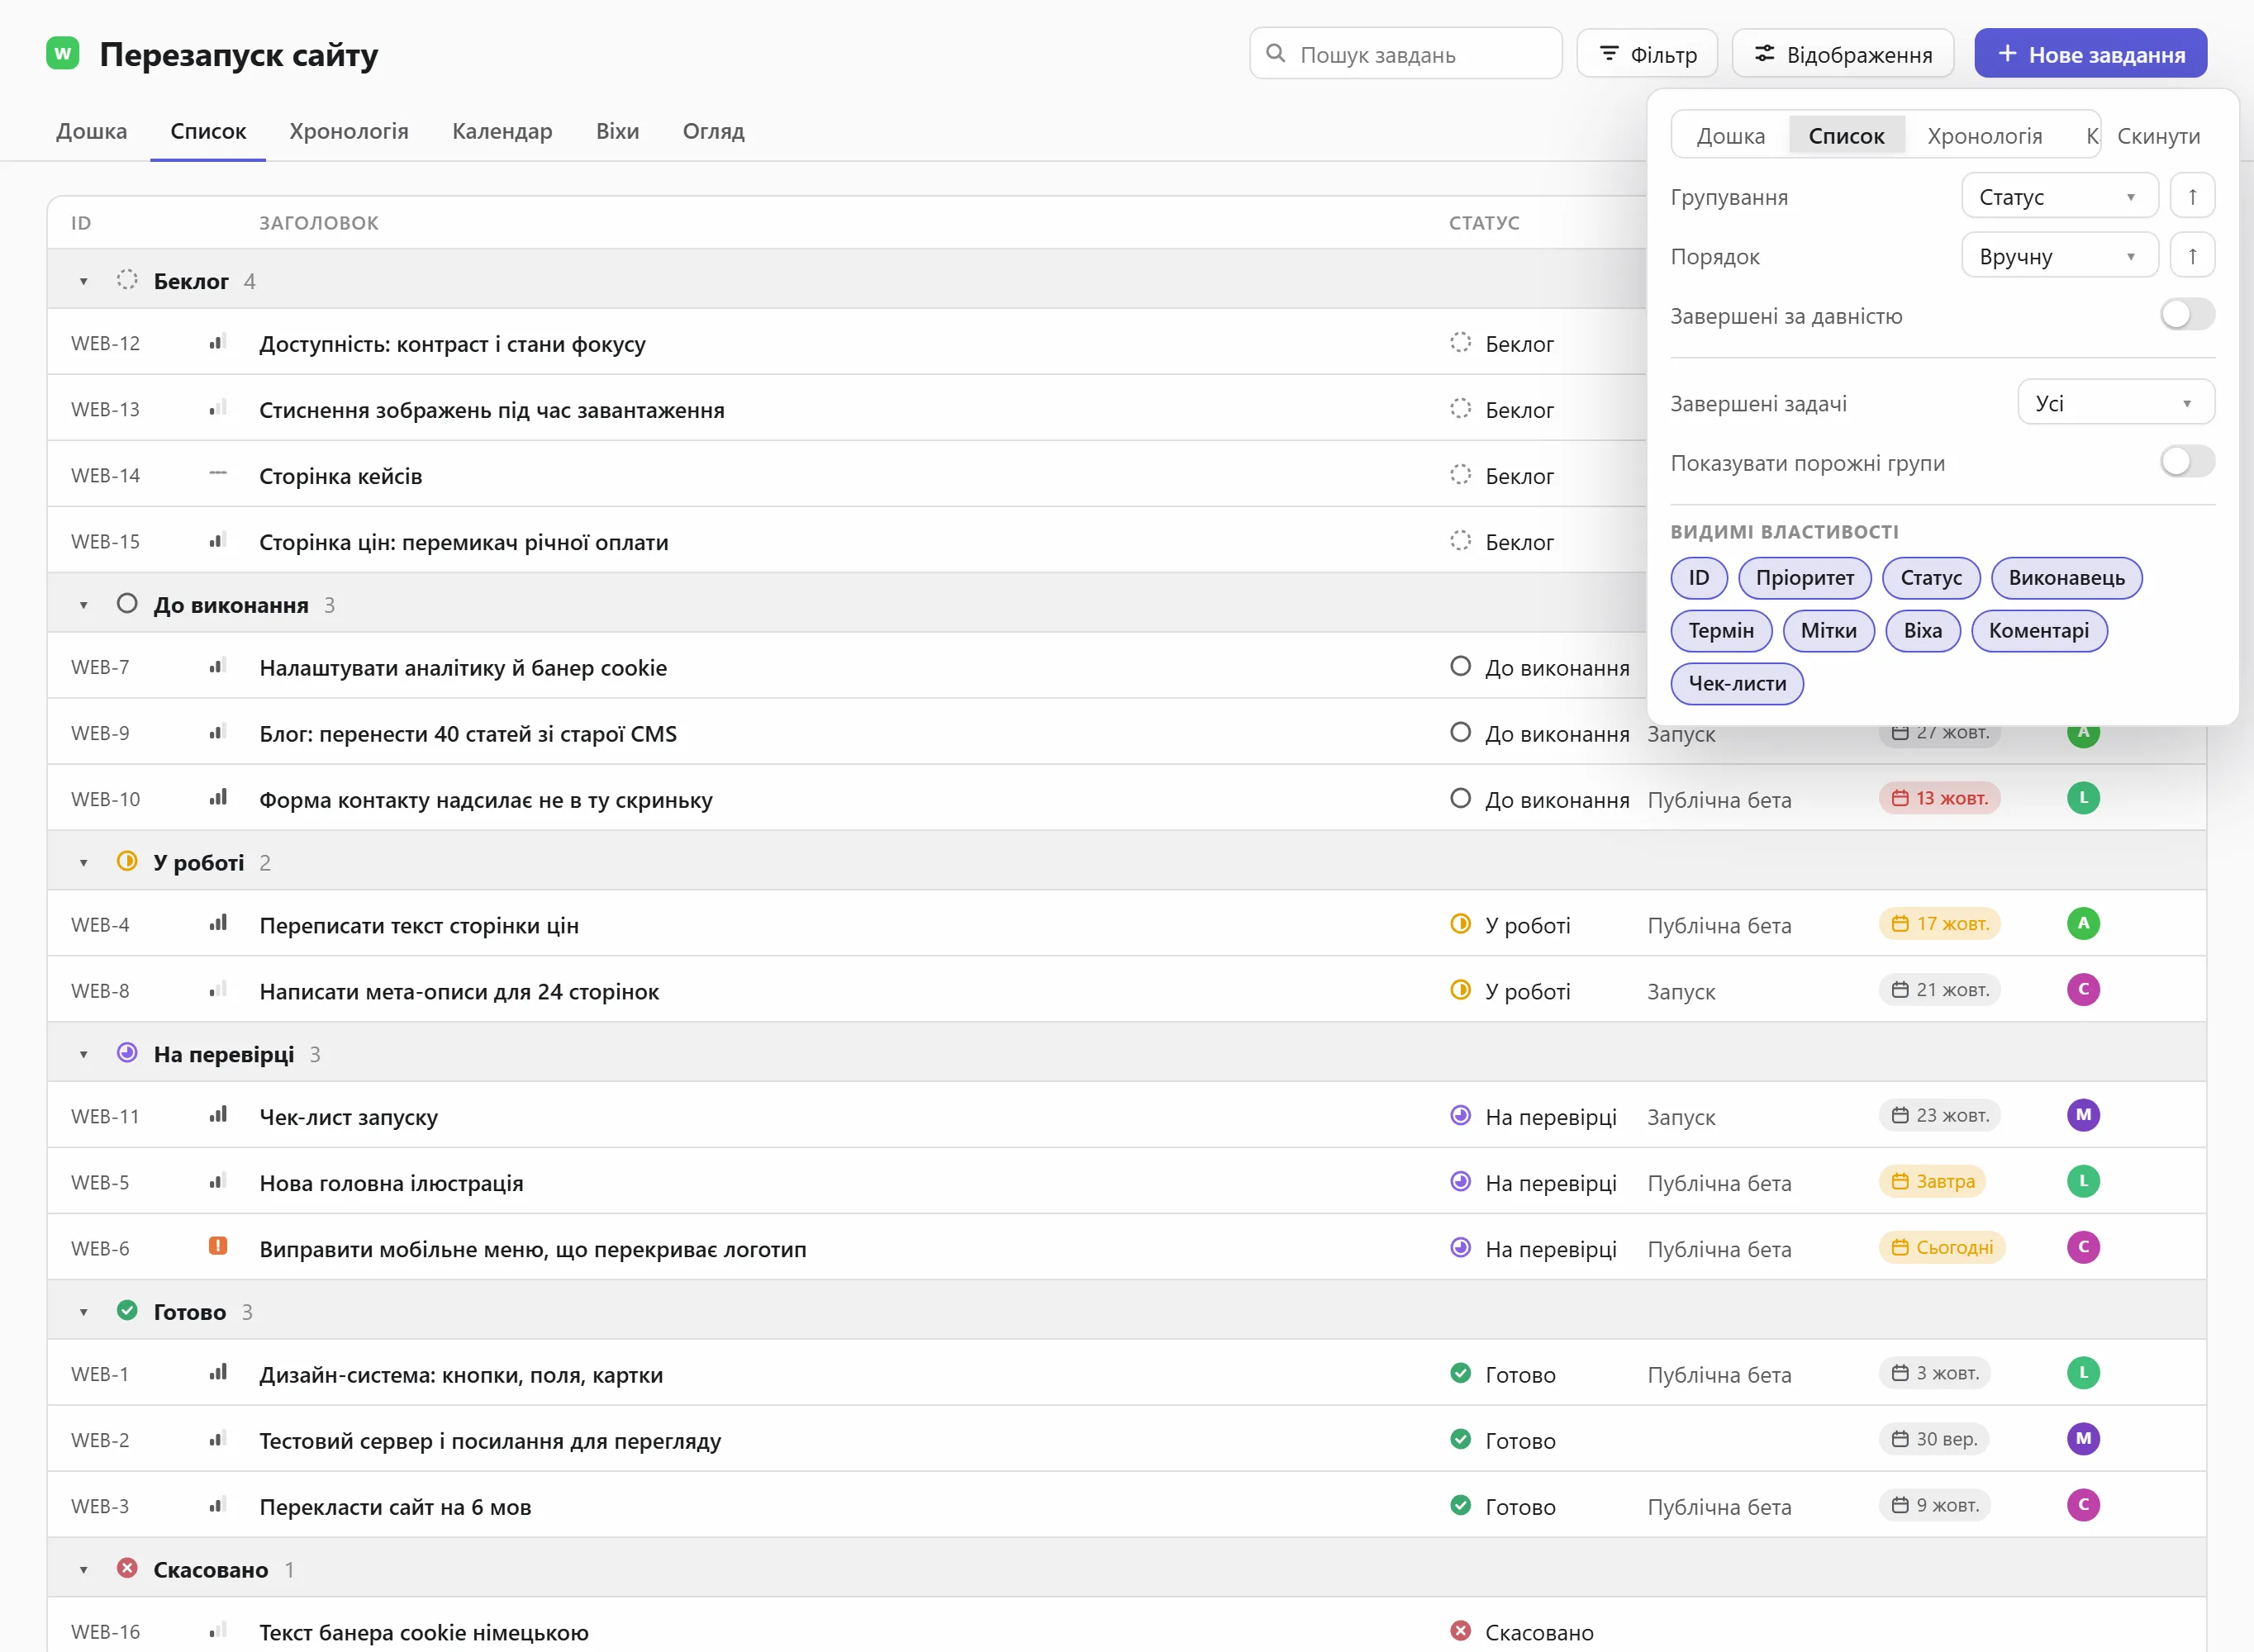Click the Відображення button
2254x1652 pixels.
(1843, 54)
